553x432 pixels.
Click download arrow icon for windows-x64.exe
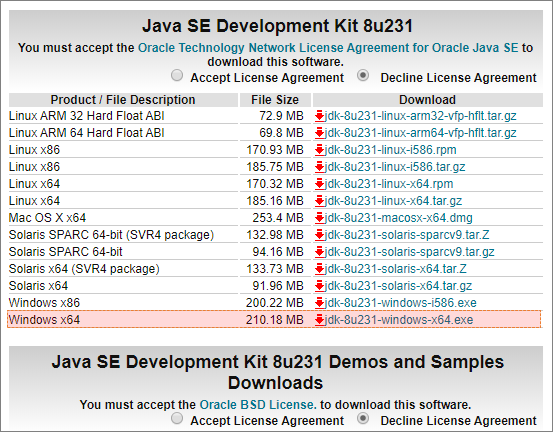(x=320, y=320)
